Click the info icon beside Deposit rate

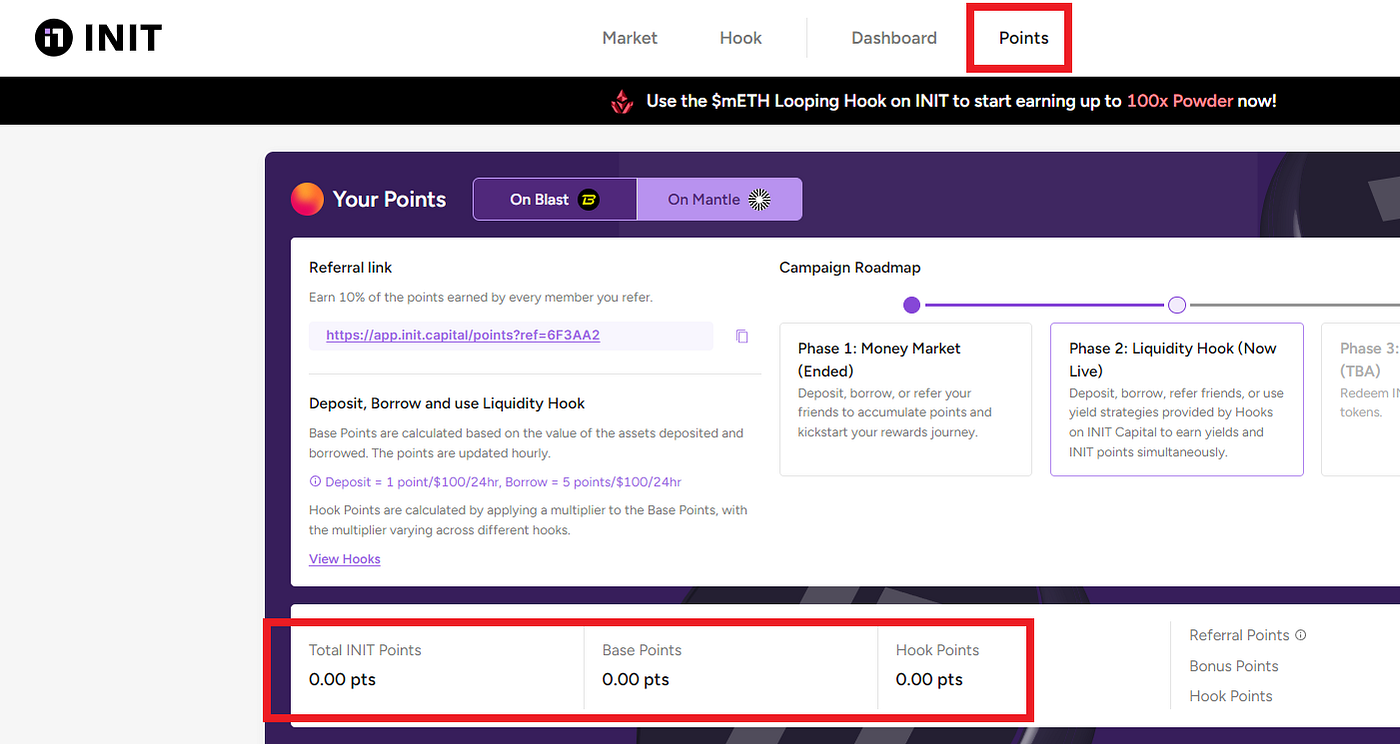tap(315, 482)
